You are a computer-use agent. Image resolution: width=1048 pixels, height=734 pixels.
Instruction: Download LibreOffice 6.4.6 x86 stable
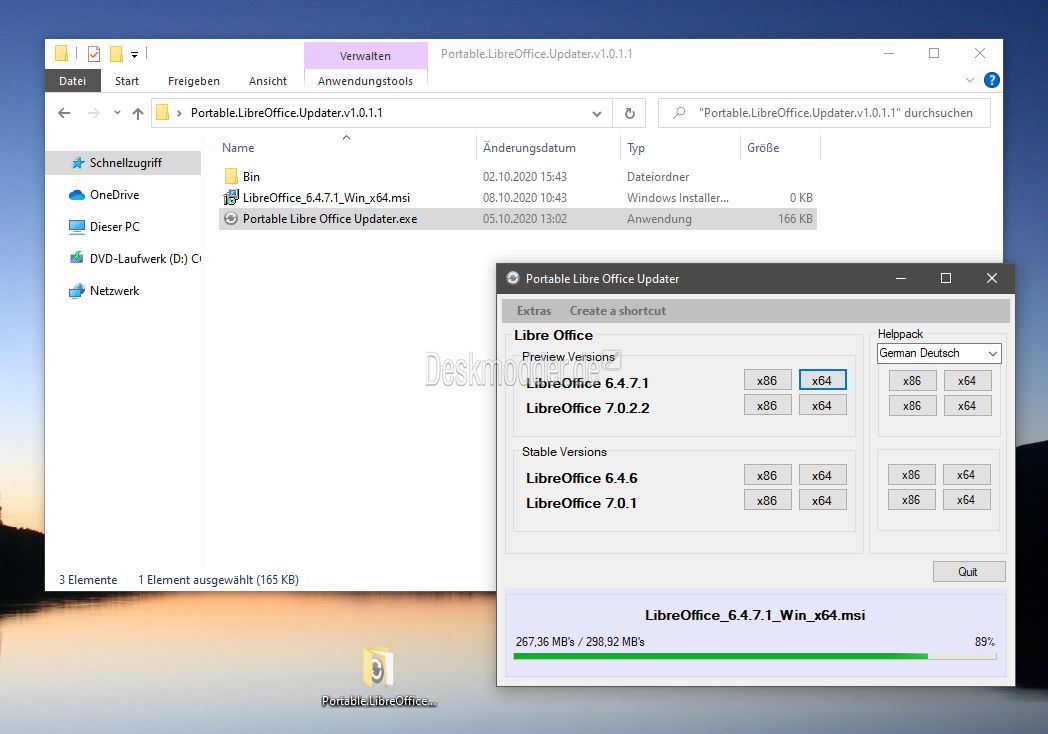point(767,475)
